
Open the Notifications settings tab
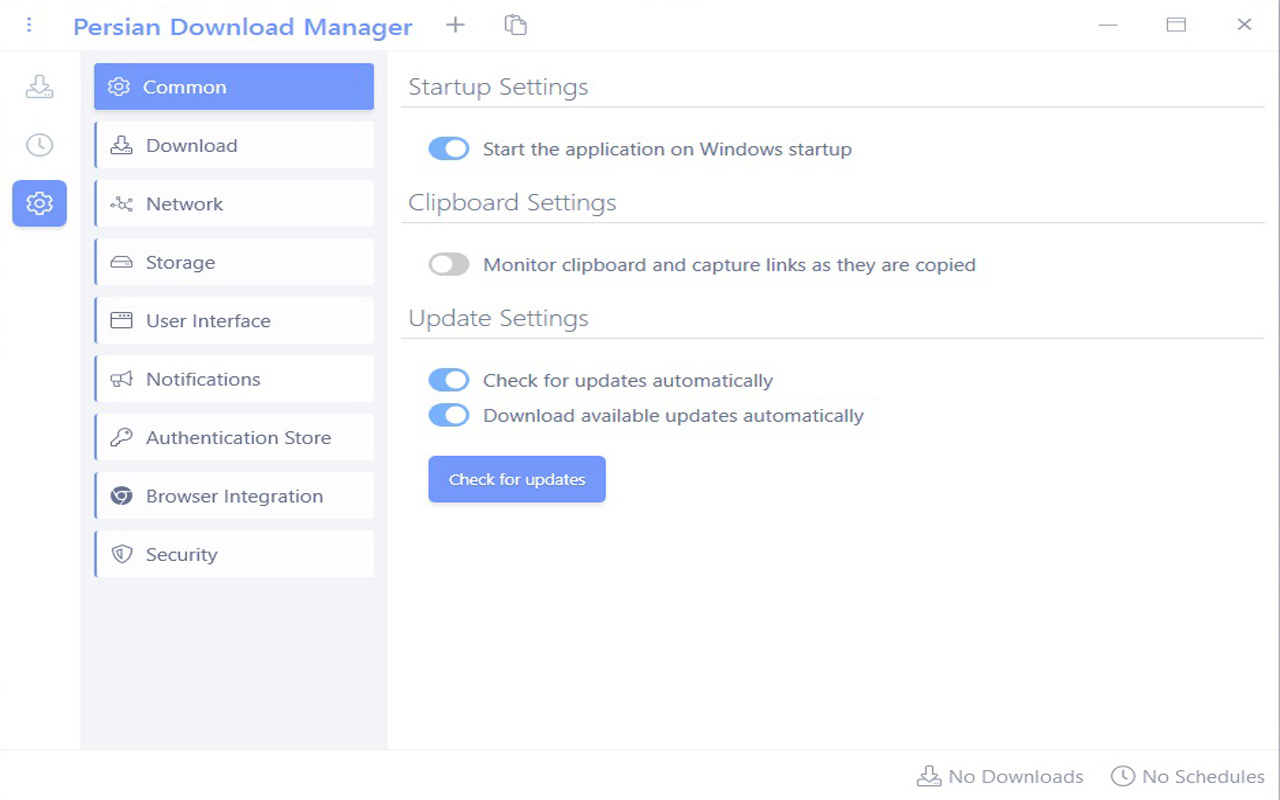234,379
